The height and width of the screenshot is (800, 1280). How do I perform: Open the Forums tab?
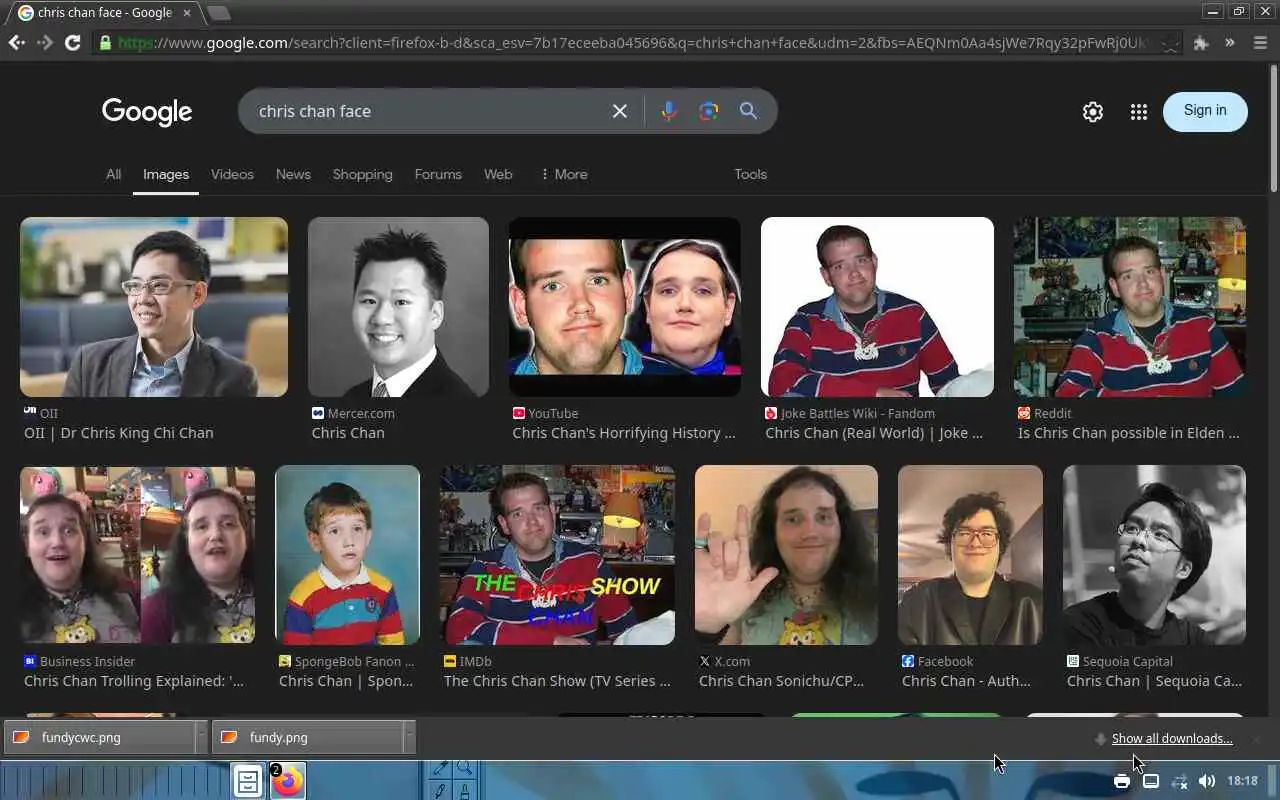tap(438, 174)
